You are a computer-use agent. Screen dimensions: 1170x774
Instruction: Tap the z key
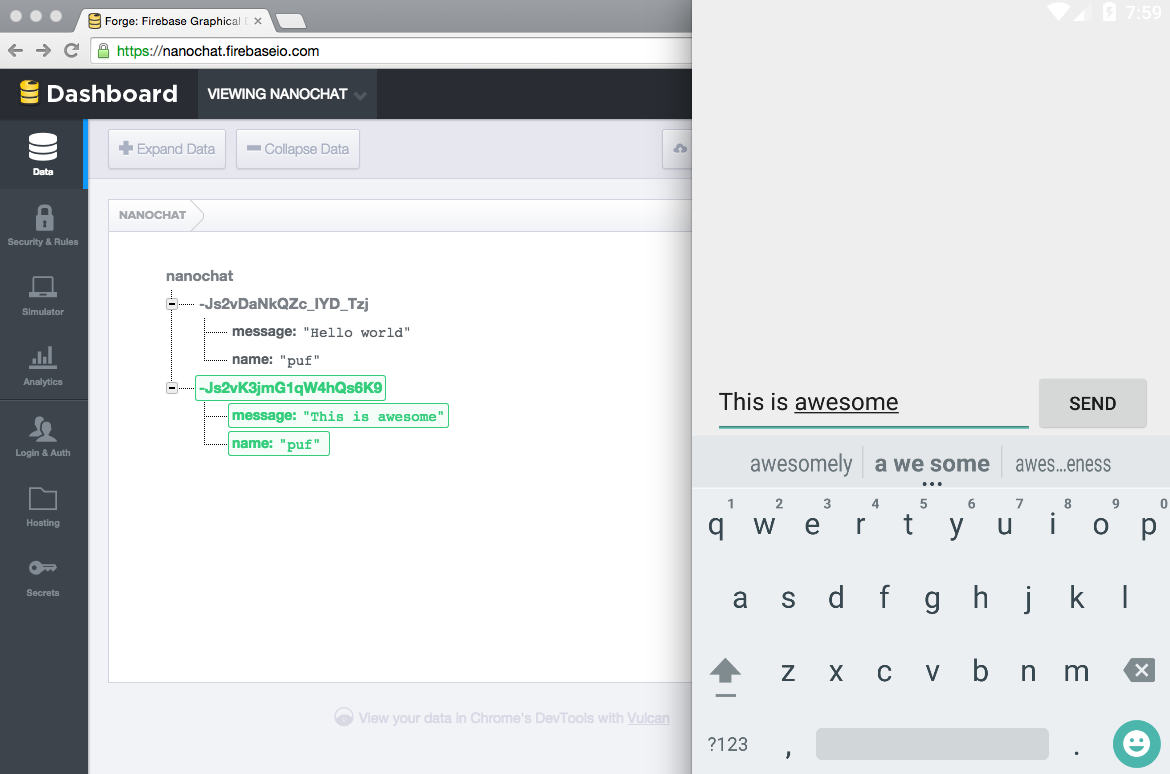(788, 672)
